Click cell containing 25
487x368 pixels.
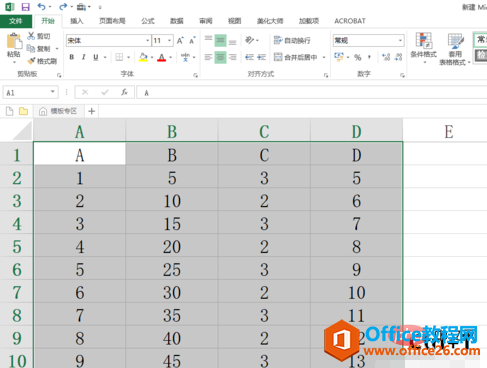tap(172, 269)
